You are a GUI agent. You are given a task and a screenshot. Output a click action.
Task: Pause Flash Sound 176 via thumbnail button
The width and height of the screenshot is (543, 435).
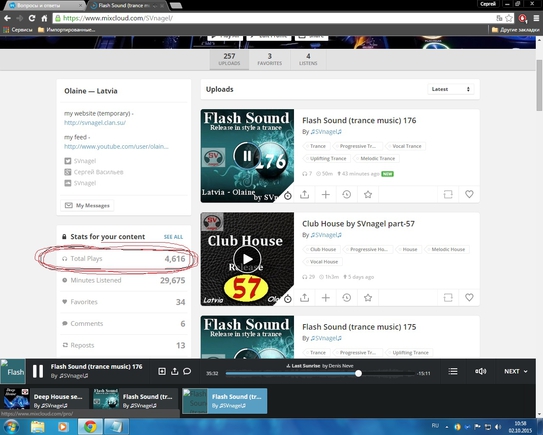click(x=247, y=156)
